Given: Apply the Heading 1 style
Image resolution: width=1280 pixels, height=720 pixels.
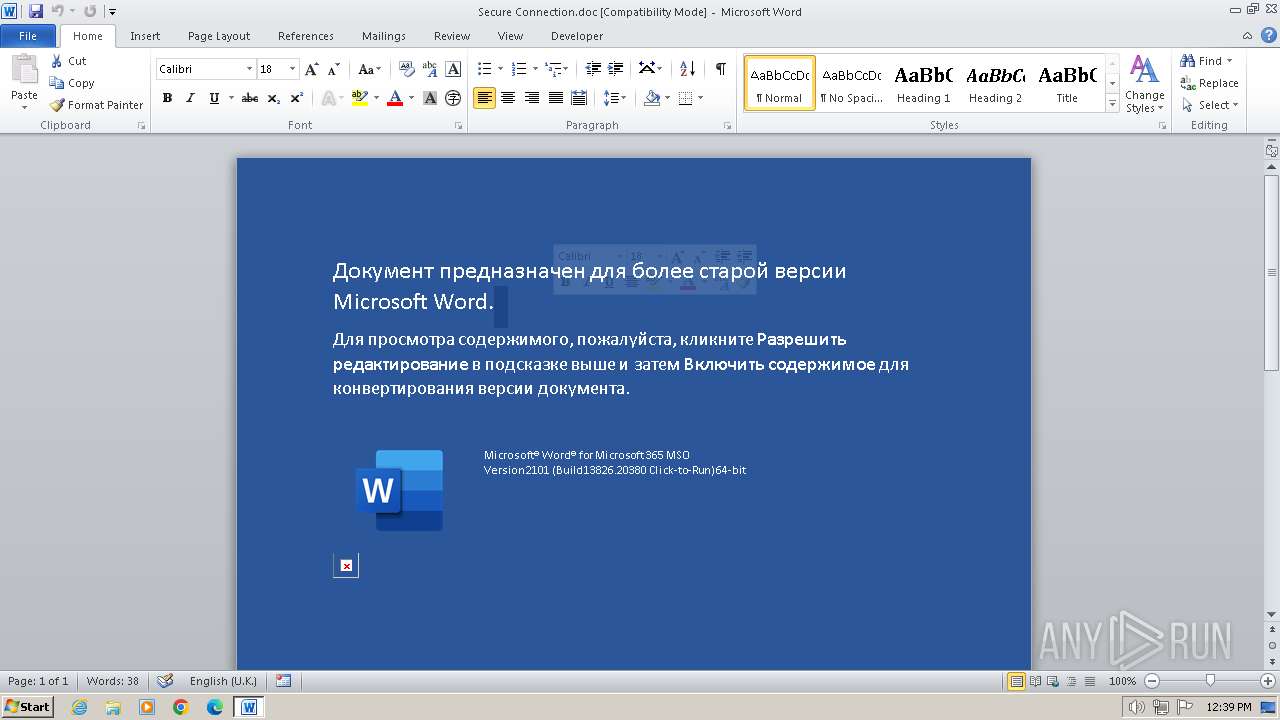Looking at the screenshot, I should tap(923, 83).
